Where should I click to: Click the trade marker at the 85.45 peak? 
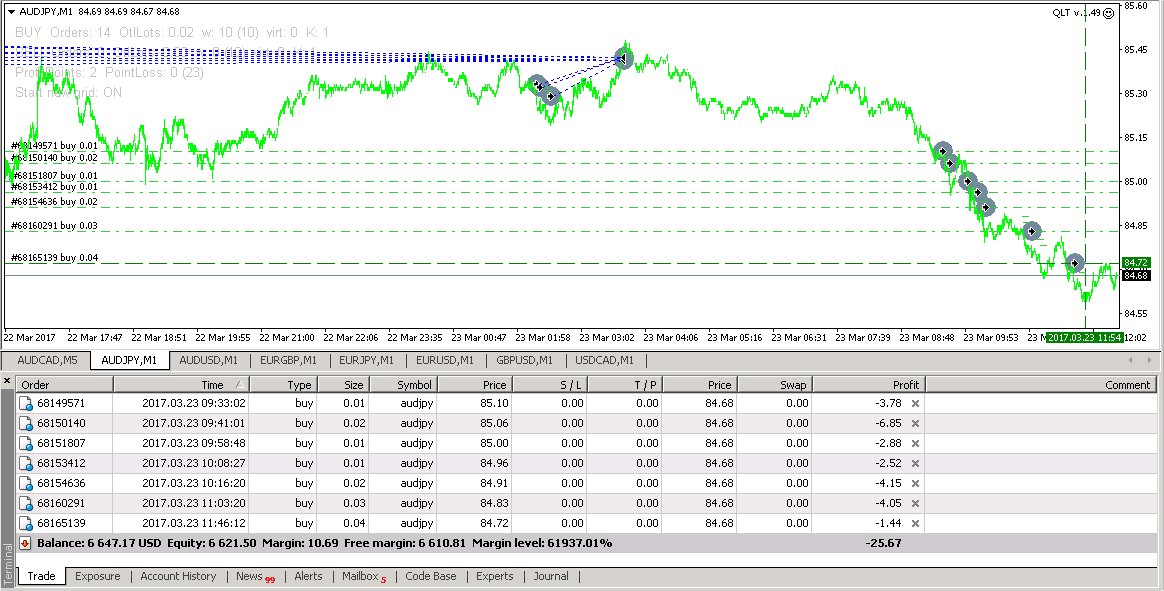click(x=624, y=59)
